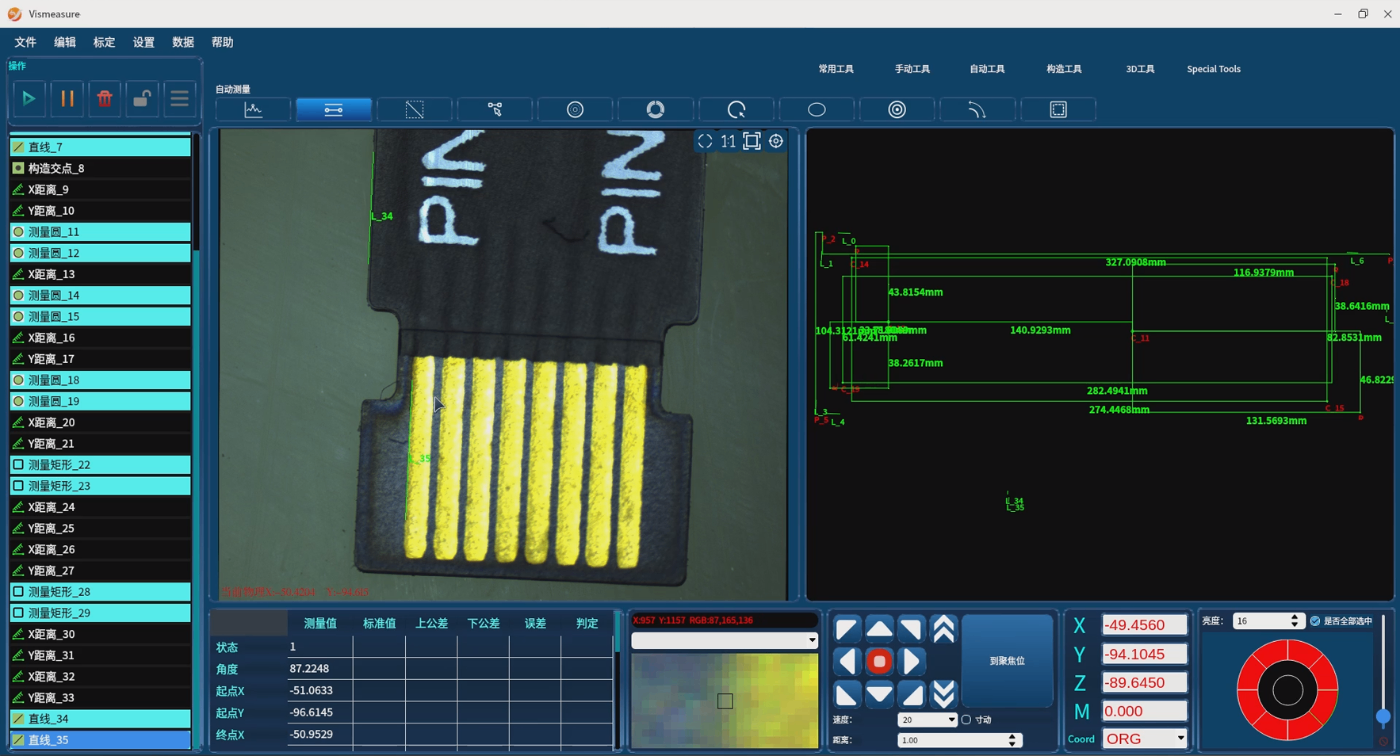Viewport: 1400px width, 756px height.
Task: Click the red trash delete icon
Action: (x=105, y=98)
